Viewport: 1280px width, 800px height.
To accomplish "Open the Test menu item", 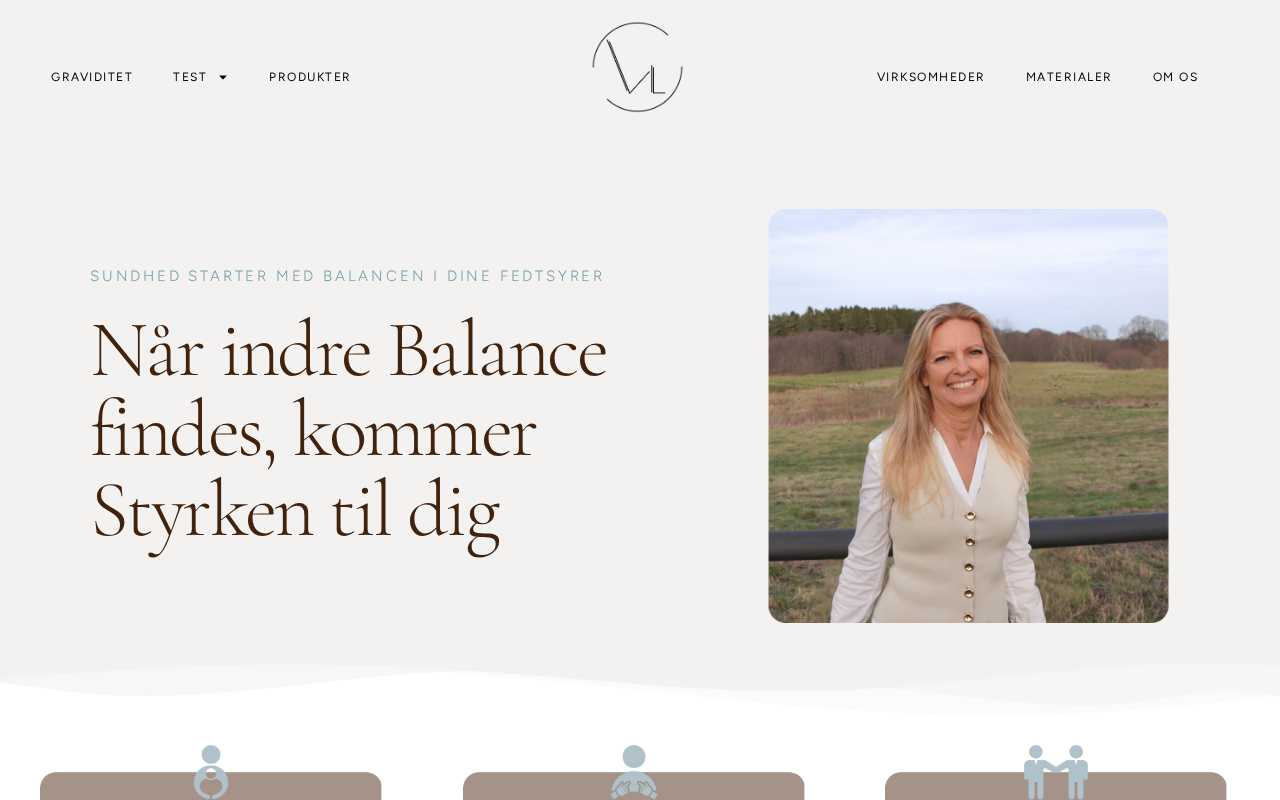I will 190,77.
